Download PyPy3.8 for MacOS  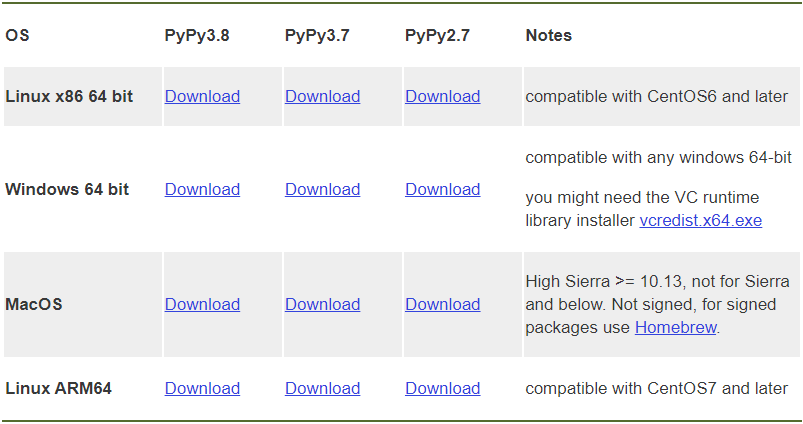[x=202, y=304]
